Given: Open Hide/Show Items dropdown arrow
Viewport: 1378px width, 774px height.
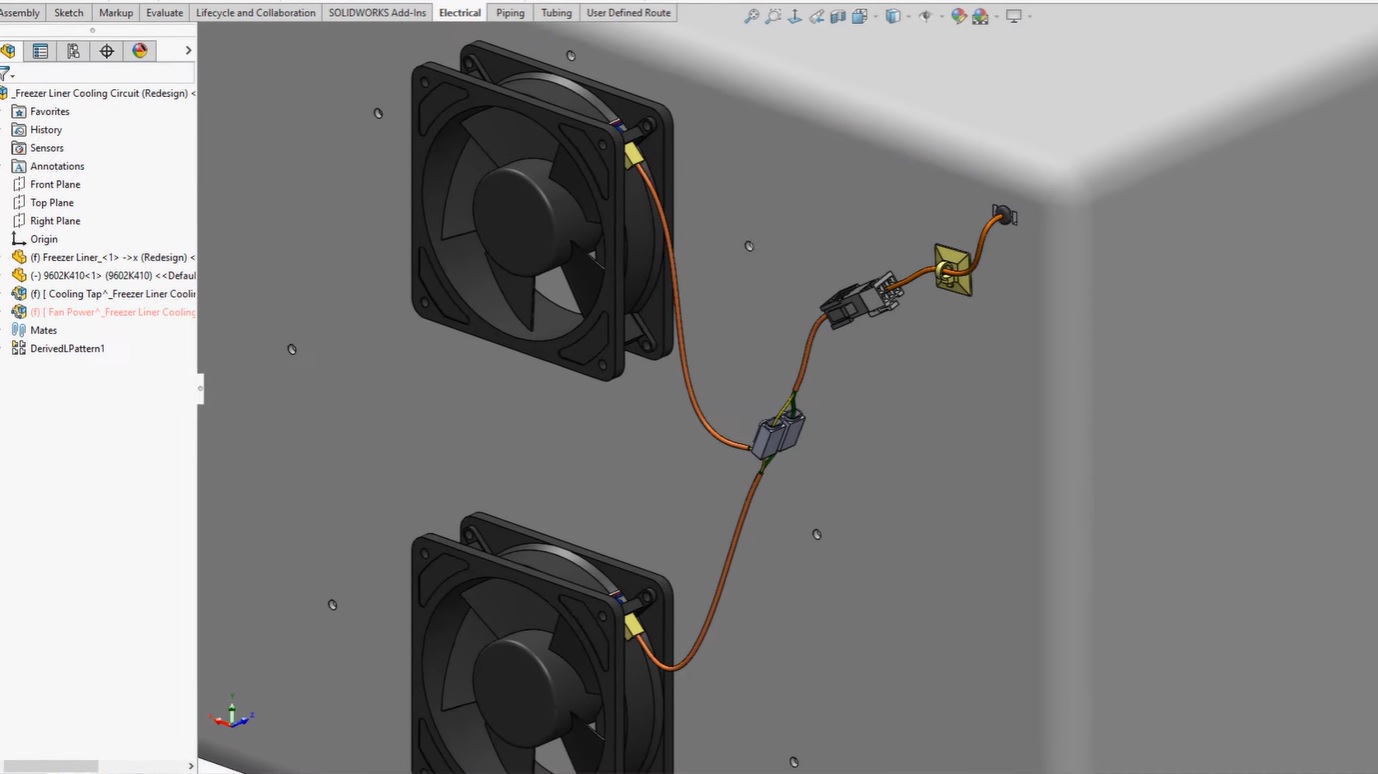Looking at the screenshot, I should pyautogui.click(x=941, y=17).
